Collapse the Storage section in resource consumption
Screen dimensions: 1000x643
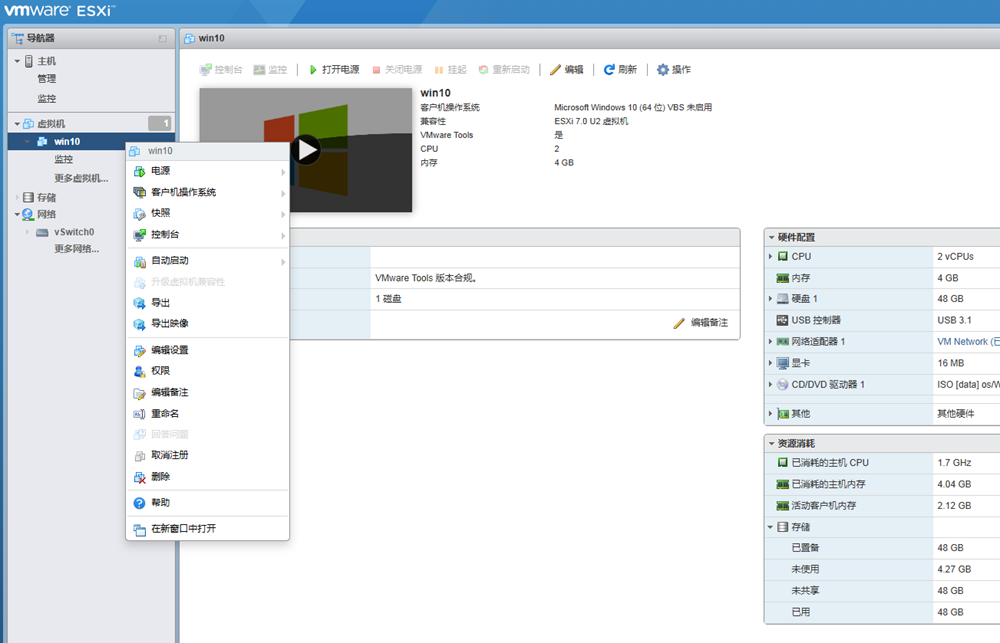click(x=770, y=527)
